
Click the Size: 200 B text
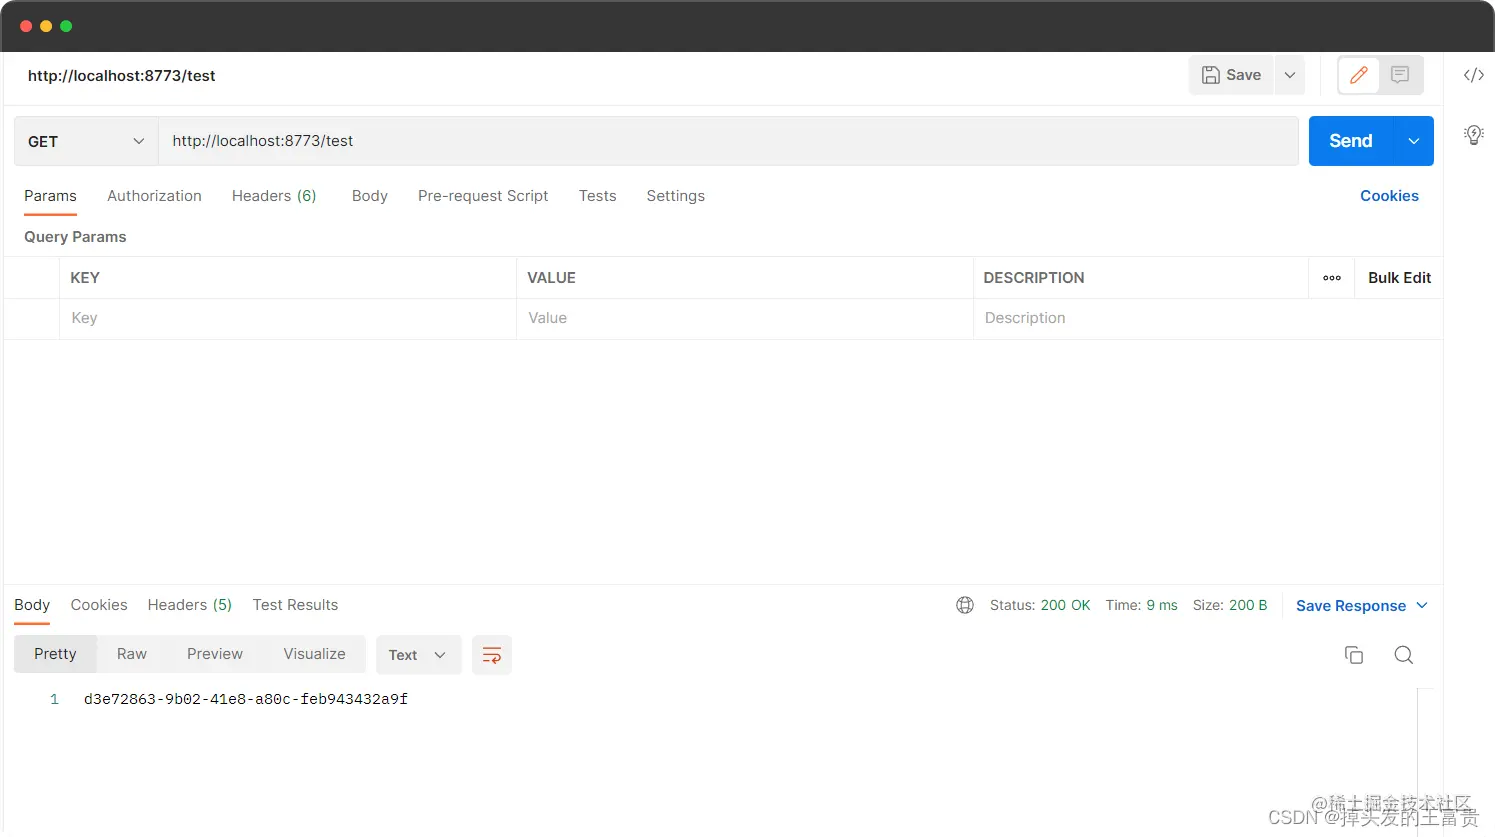click(1230, 605)
